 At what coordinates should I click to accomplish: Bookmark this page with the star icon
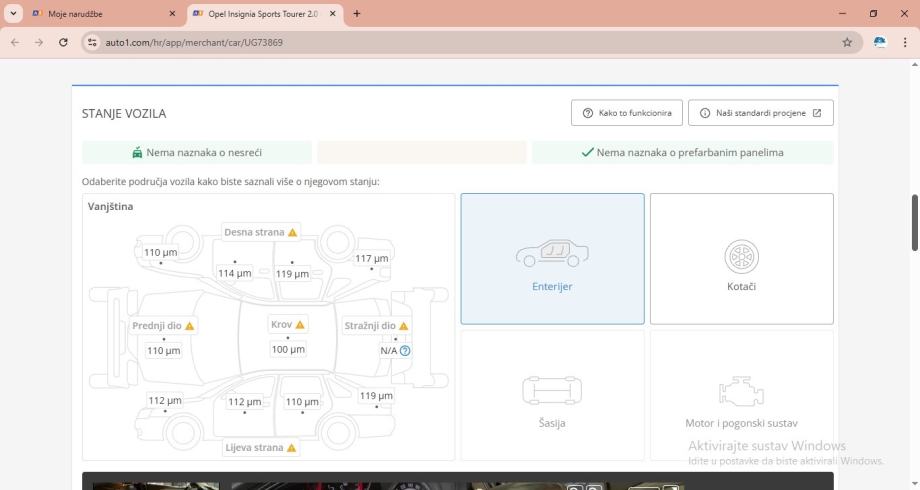(847, 42)
